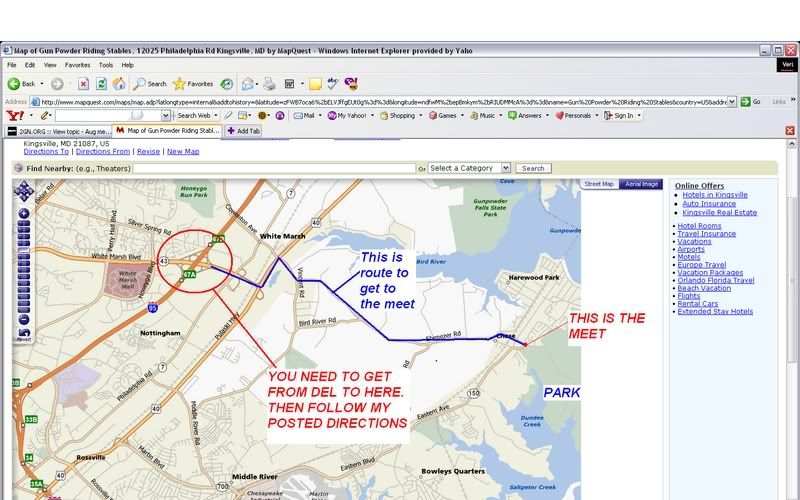Click the Stop loading icon

click(x=84, y=84)
